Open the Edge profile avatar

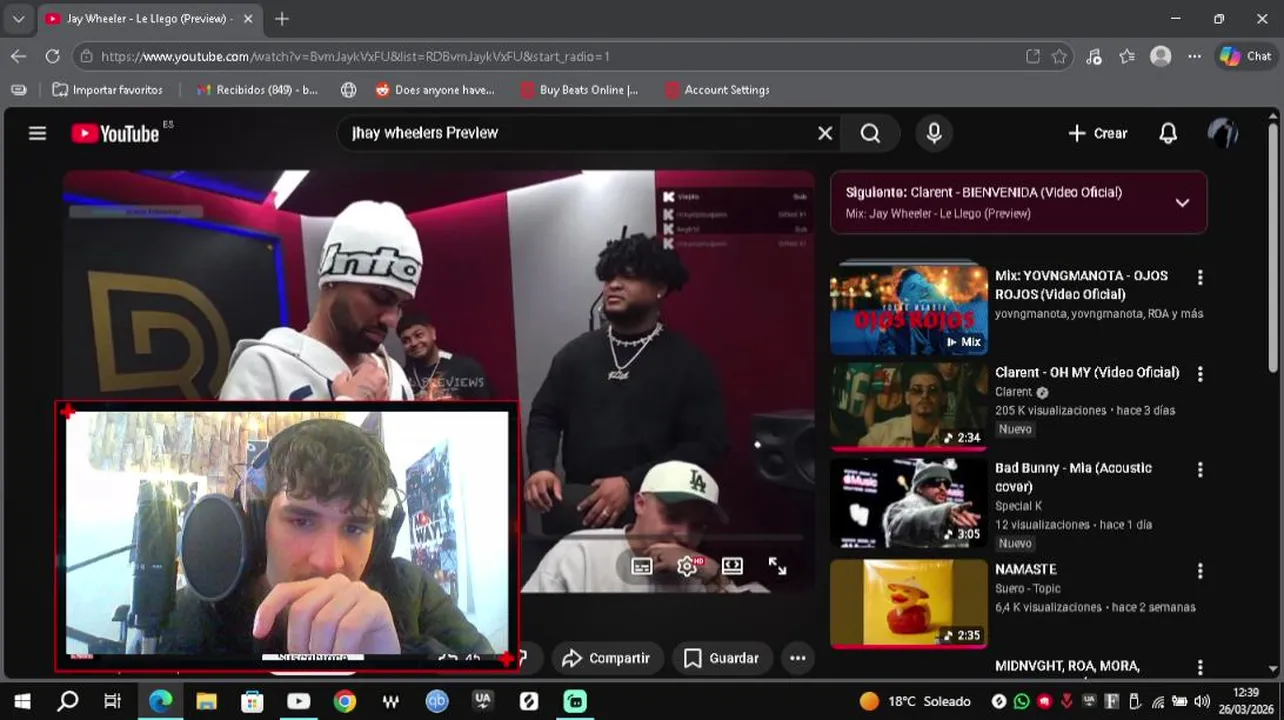[x=1160, y=57]
